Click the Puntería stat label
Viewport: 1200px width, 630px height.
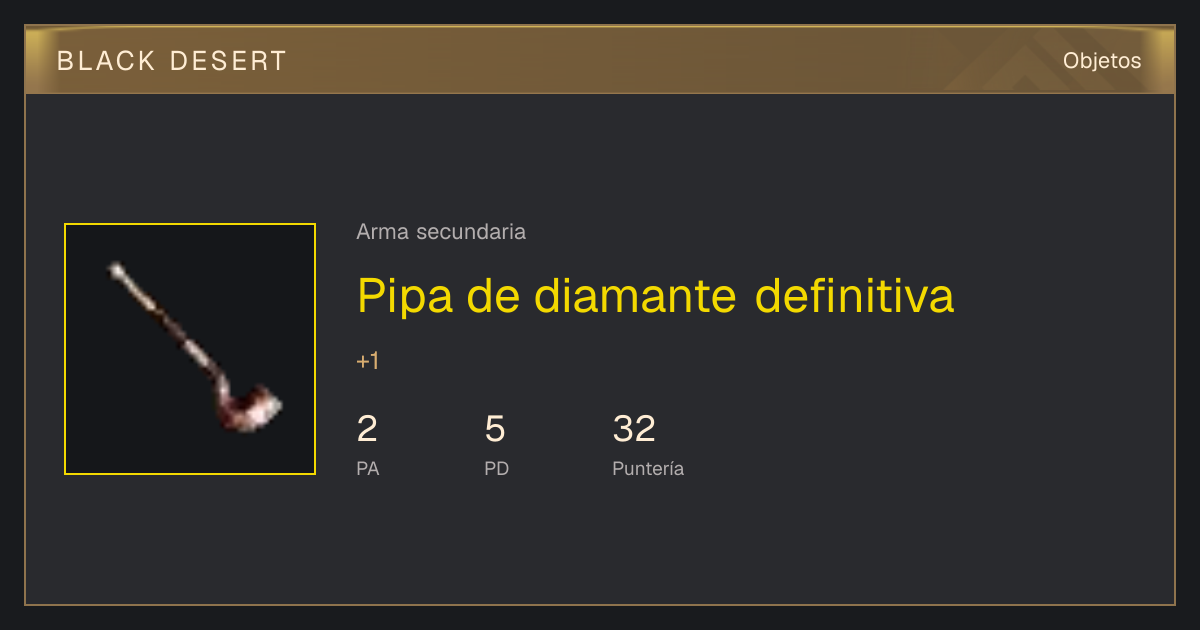(648, 468)
